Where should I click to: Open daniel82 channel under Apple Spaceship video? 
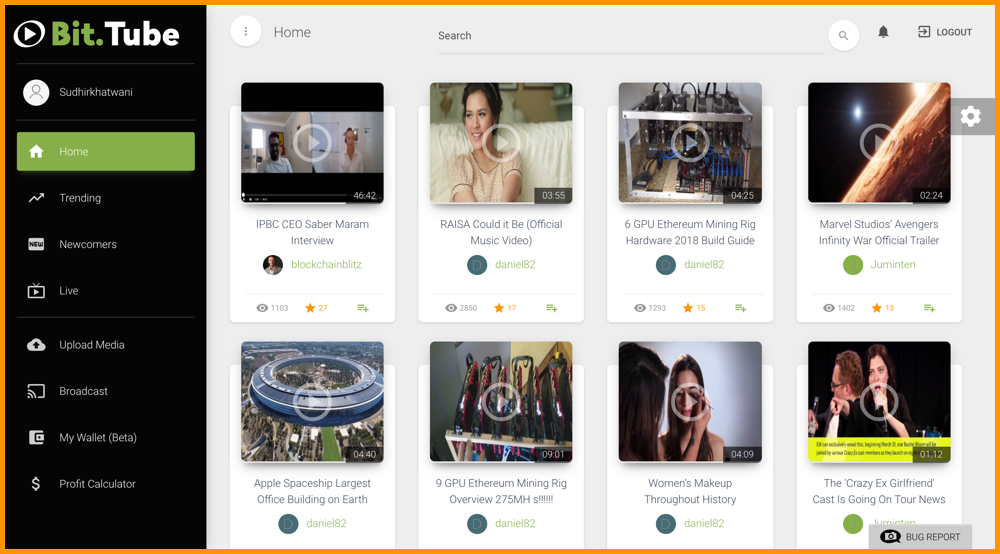point(326,523)
